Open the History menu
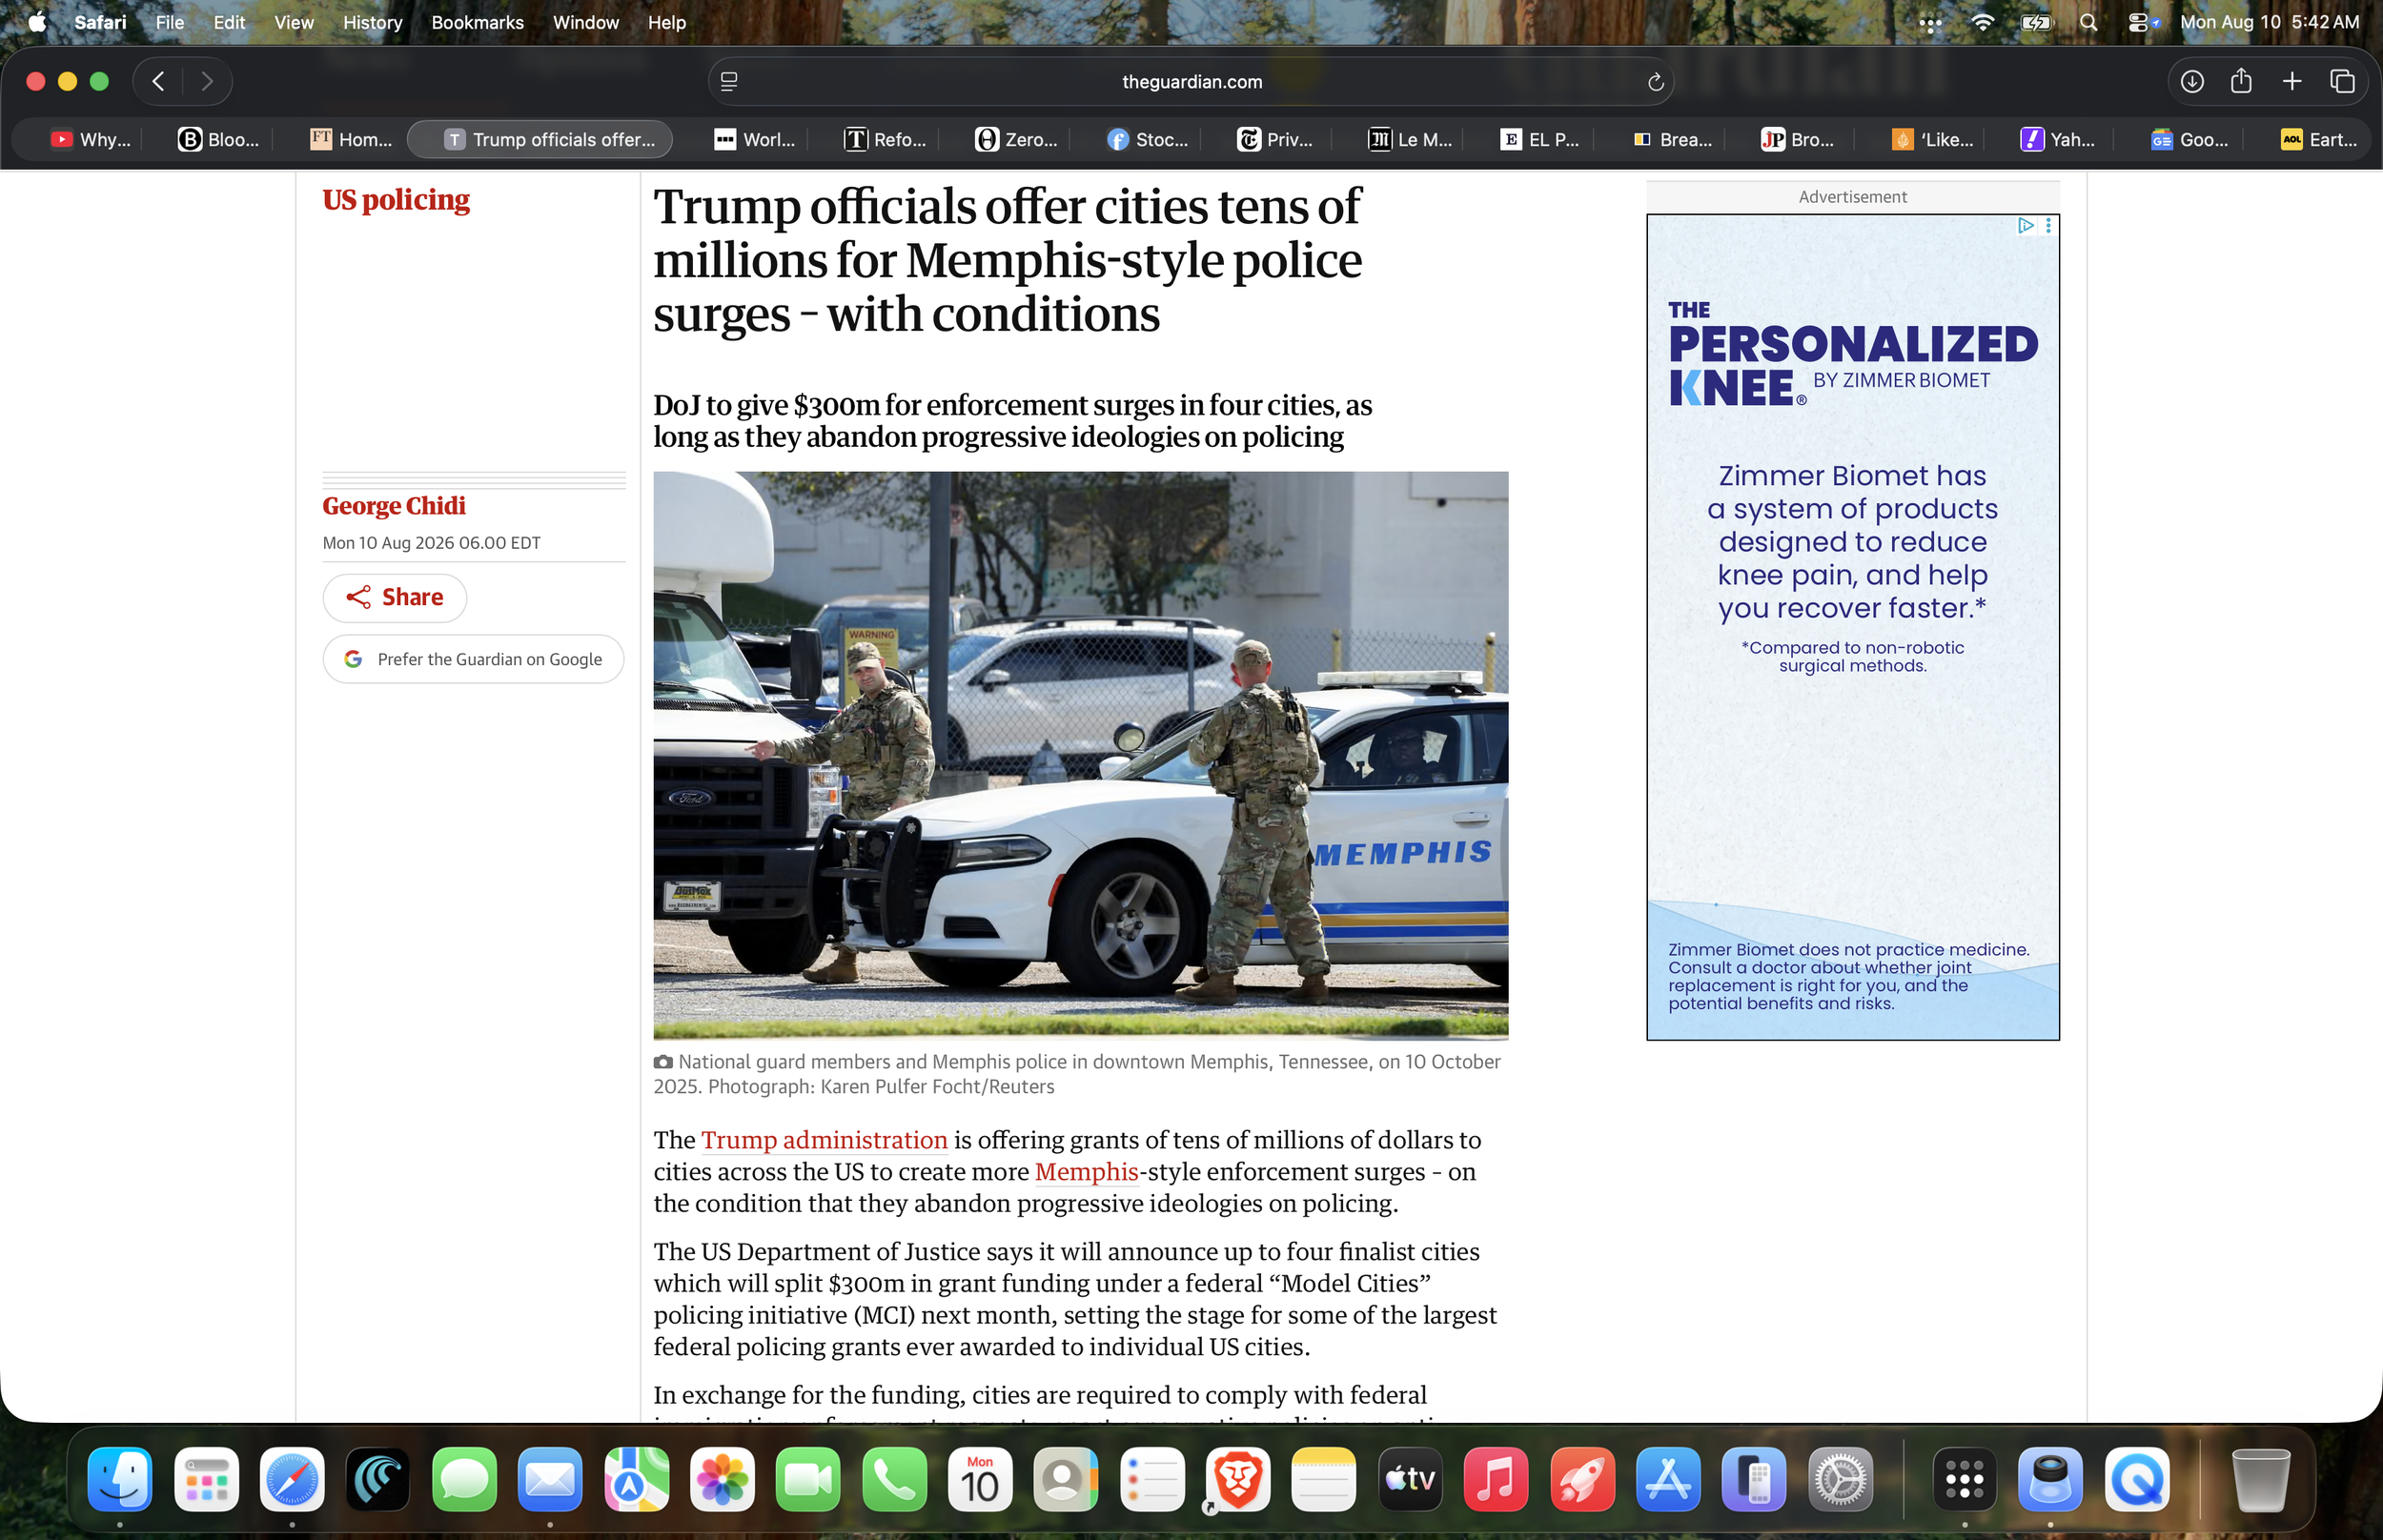Screen dimensions: 2383x1540 (372, 22)
